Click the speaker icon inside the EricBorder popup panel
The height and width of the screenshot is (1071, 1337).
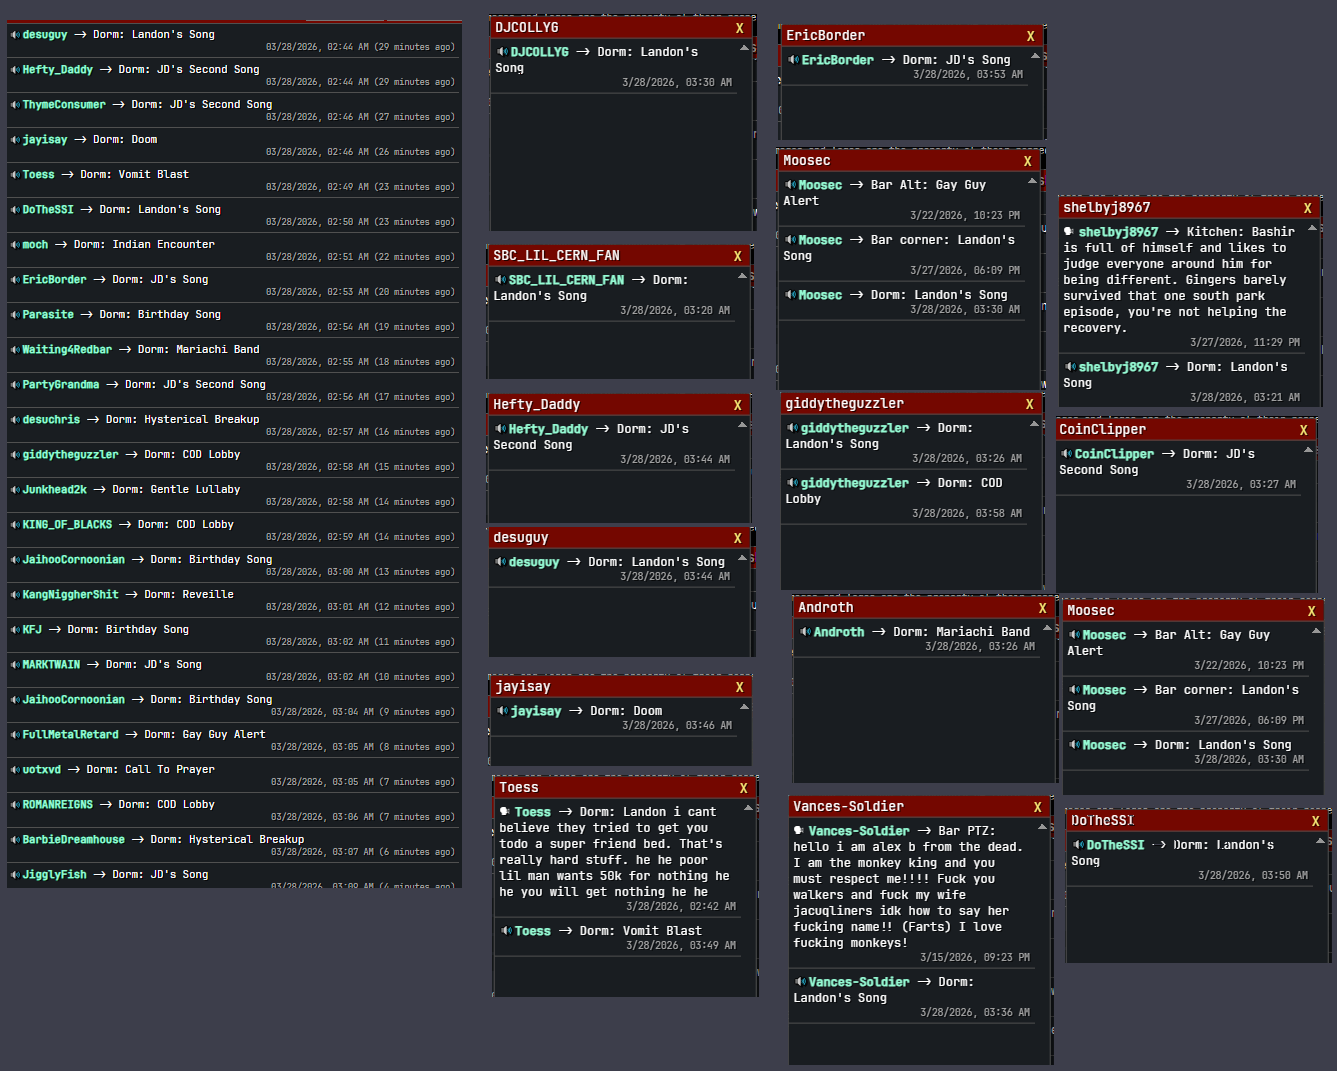[793, 60]
